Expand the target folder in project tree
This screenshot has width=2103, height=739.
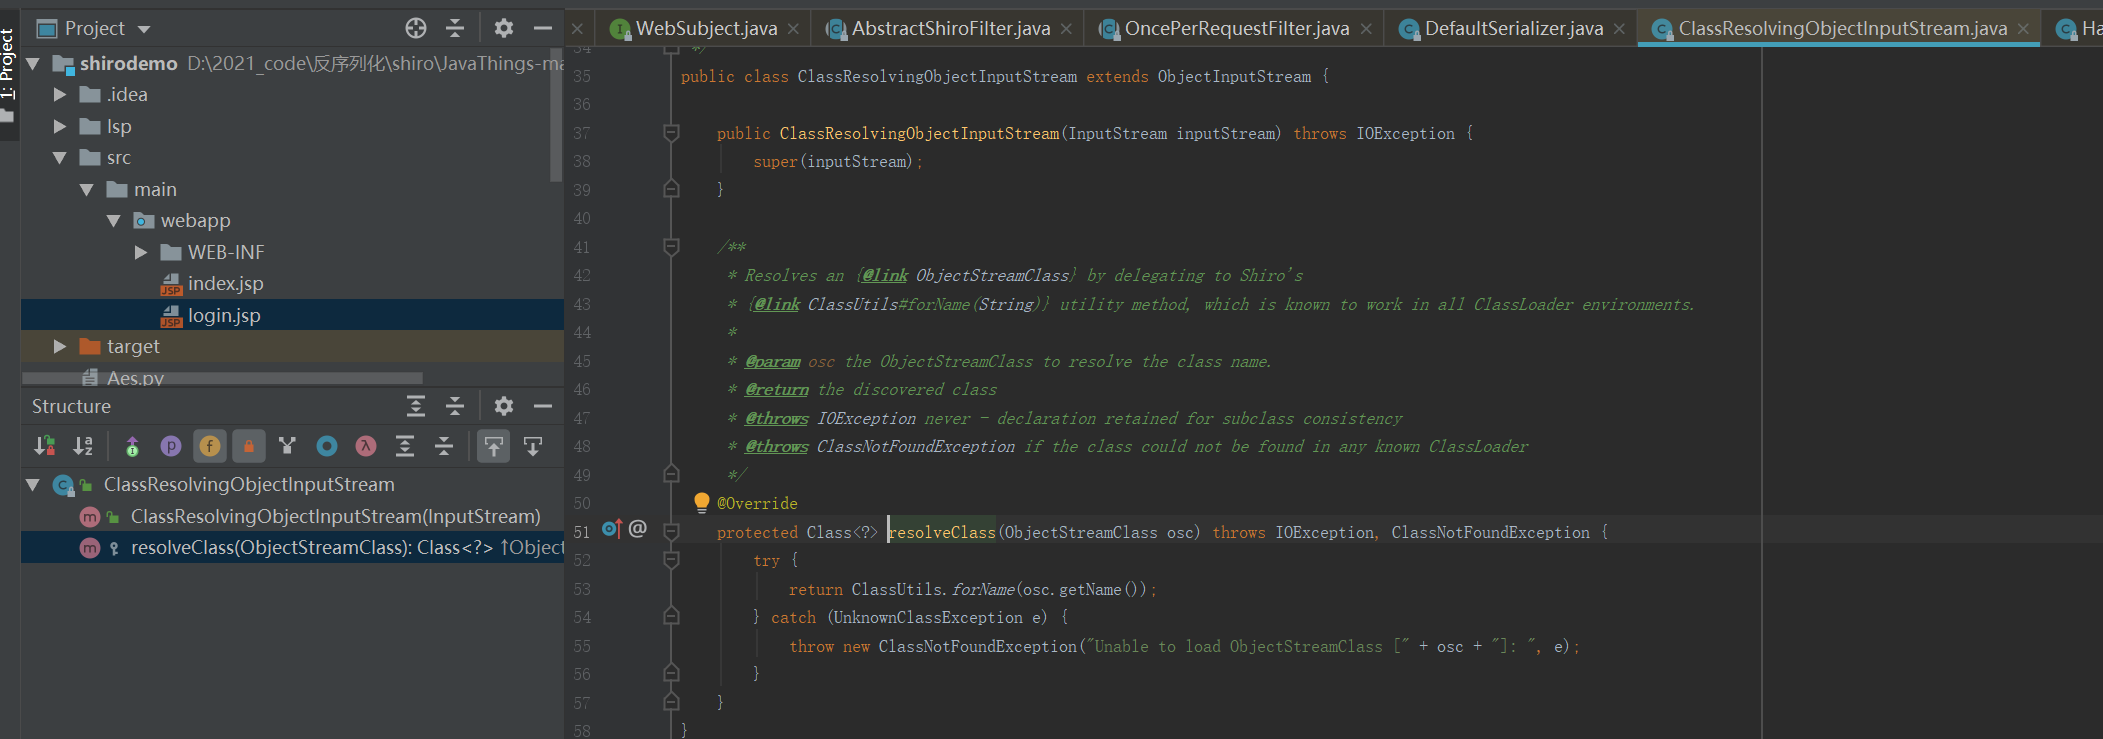pyautogui.click(x=60, y=347)
